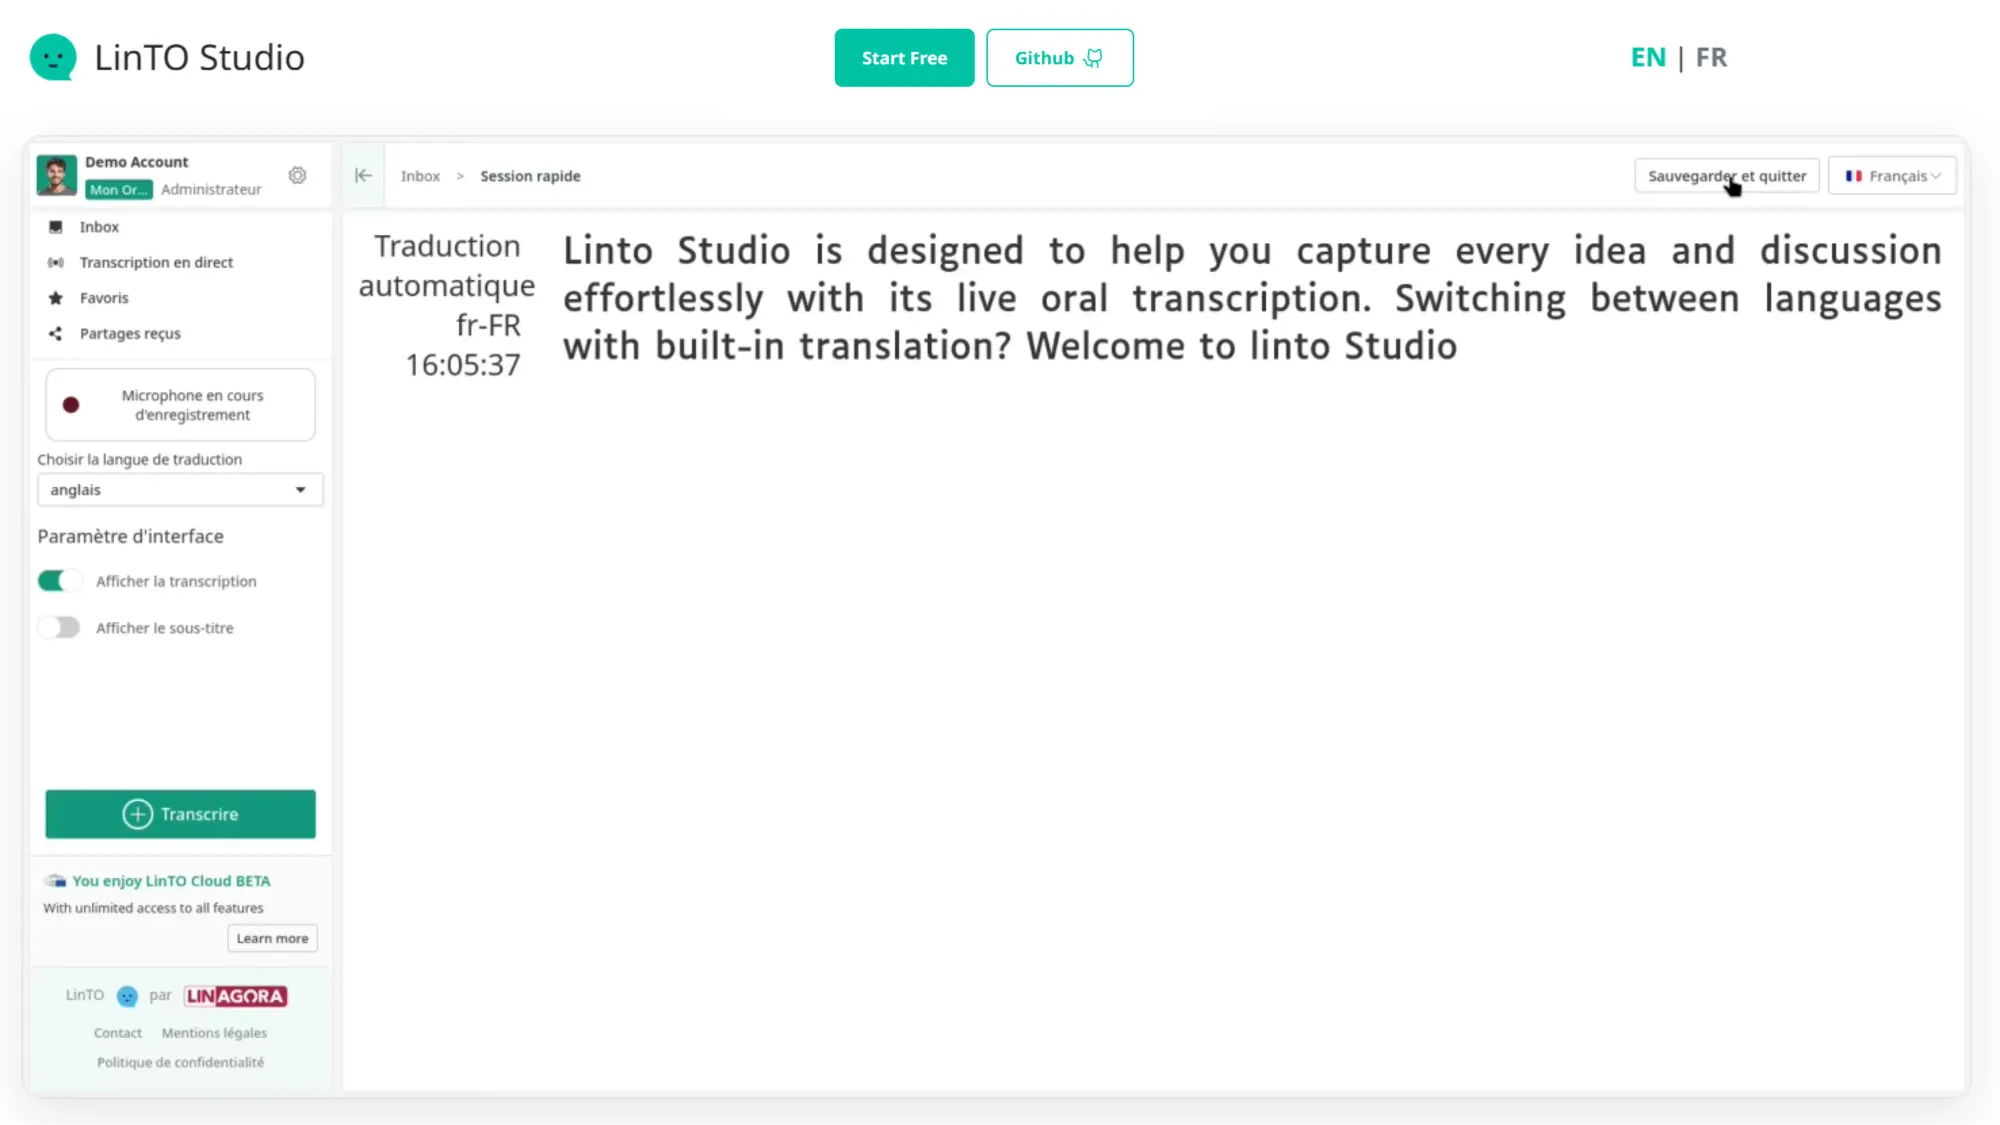Open the Français language dropdown

pyautogui.click(x=1892, y=176)
